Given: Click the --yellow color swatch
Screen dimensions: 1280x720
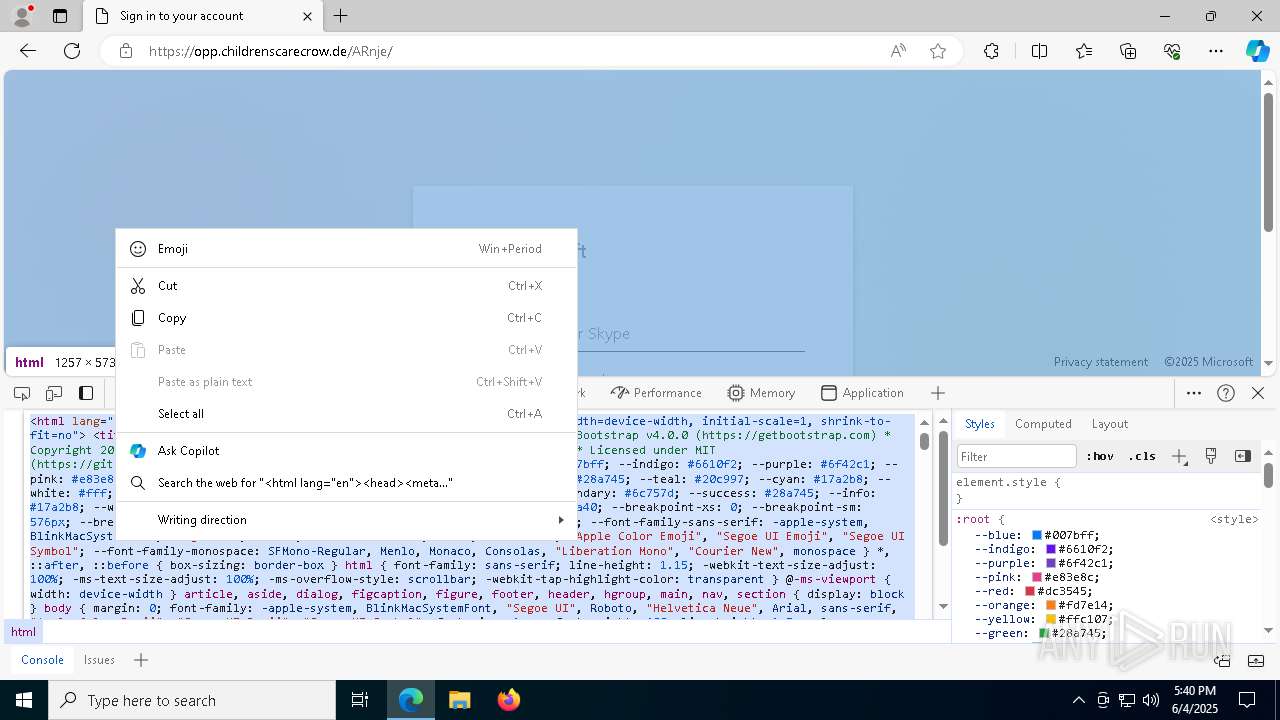Looking at the screenshot, I should (x=1051, y=619).
